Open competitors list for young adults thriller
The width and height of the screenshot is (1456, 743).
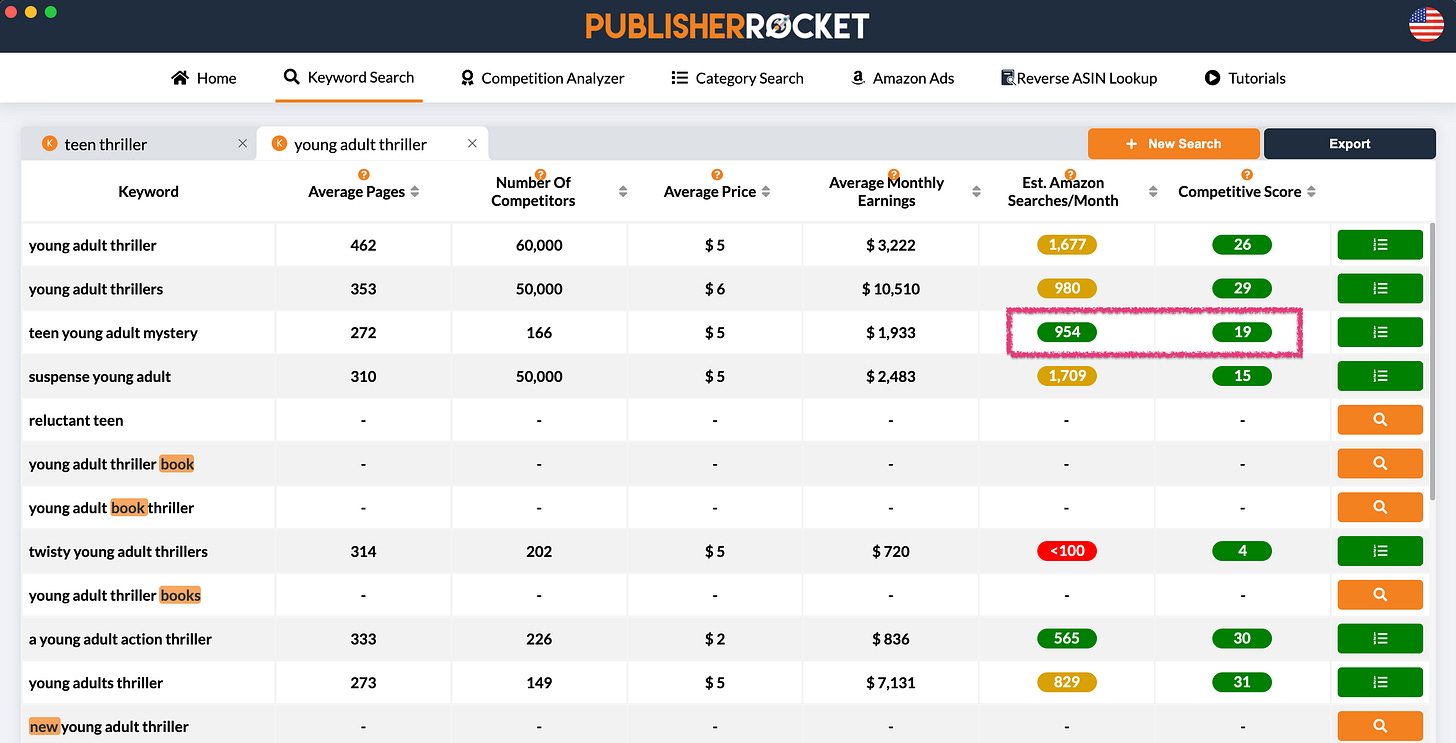[1380, 682]
